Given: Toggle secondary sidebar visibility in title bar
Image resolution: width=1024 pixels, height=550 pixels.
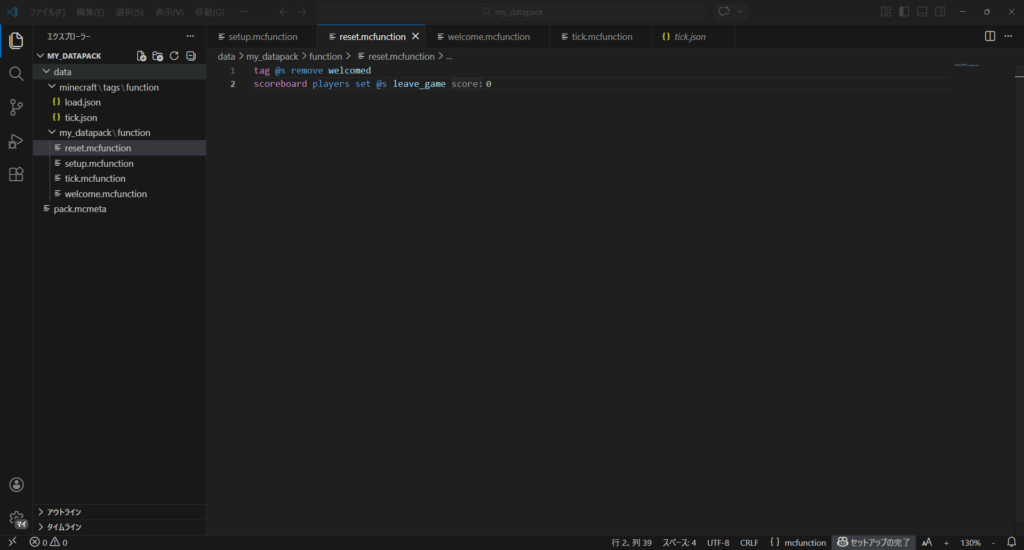Looking at the screenshot, I should (x=940, y=11).
